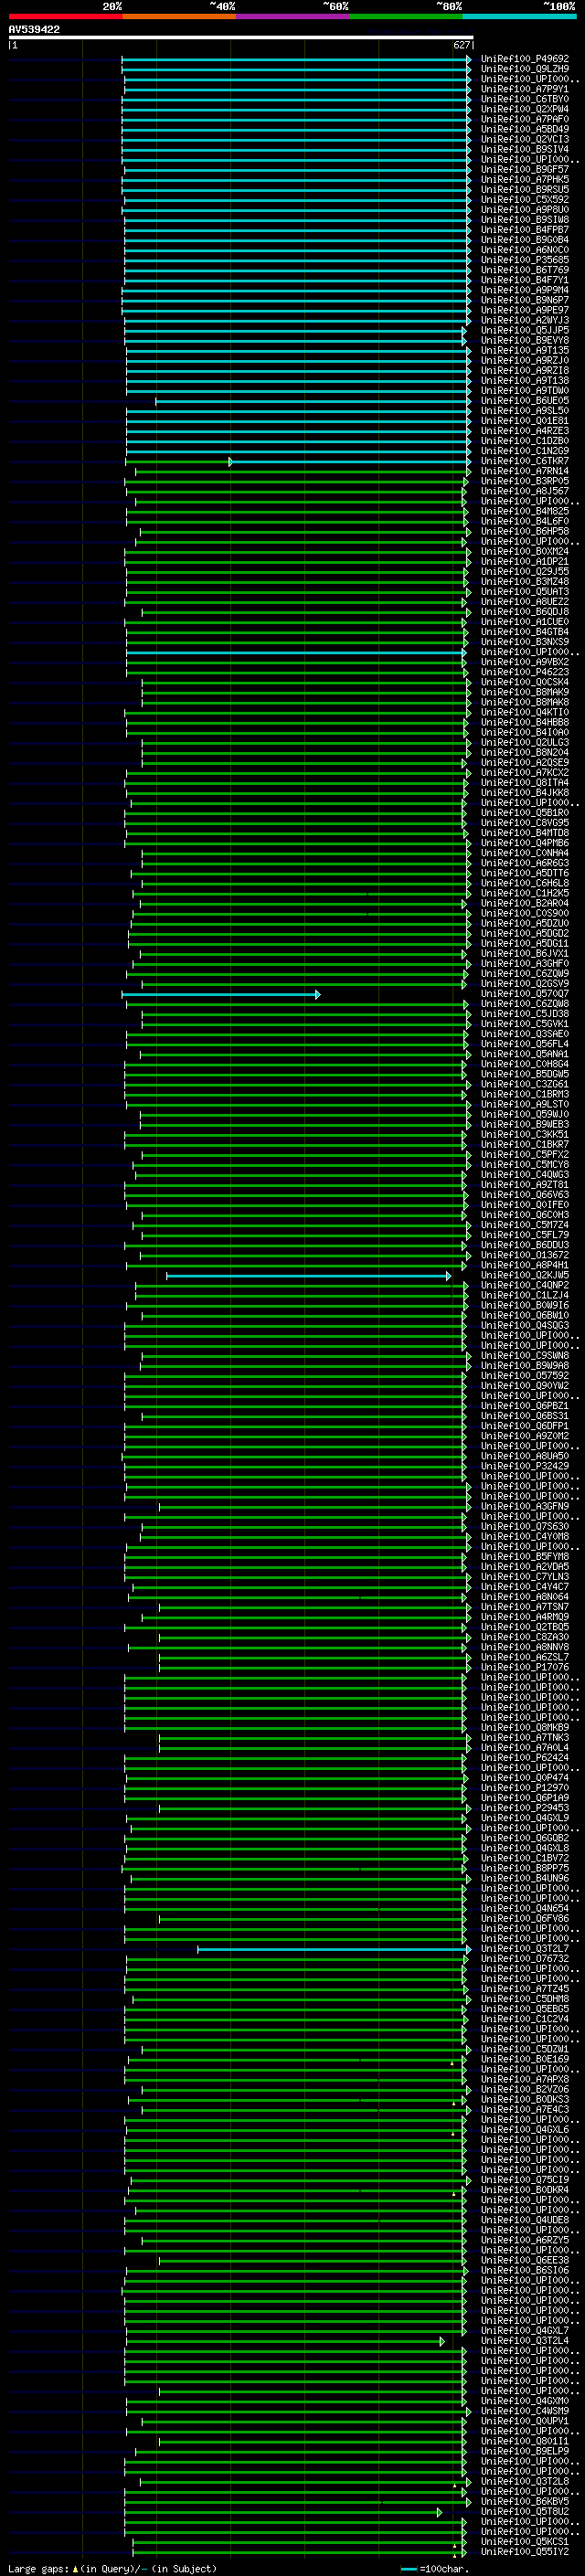This screenshot has height=2576, width=585.
Task: Click the query end position 627
Action: pyautogui.click(x=461, y=45)
